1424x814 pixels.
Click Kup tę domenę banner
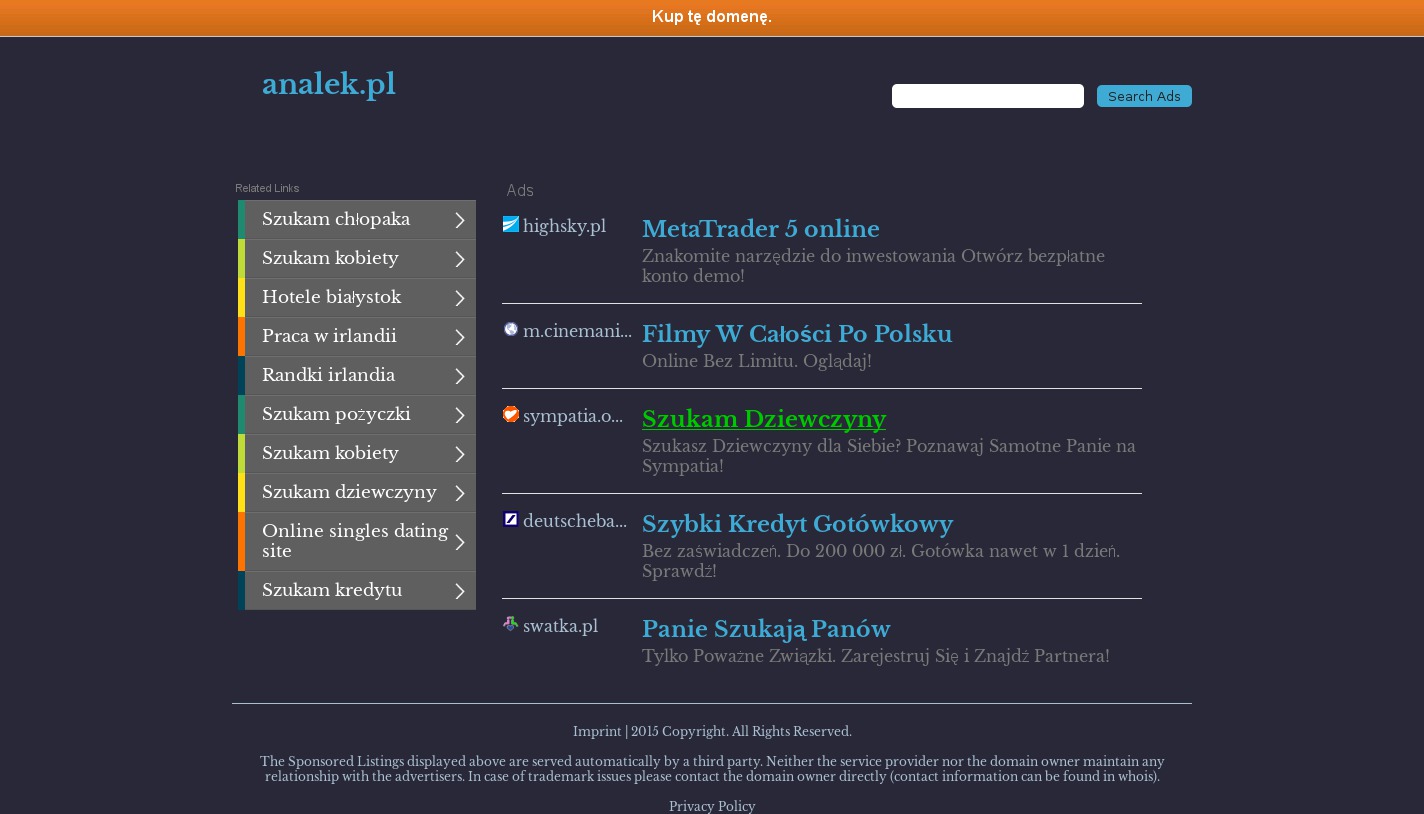[711, 17]
